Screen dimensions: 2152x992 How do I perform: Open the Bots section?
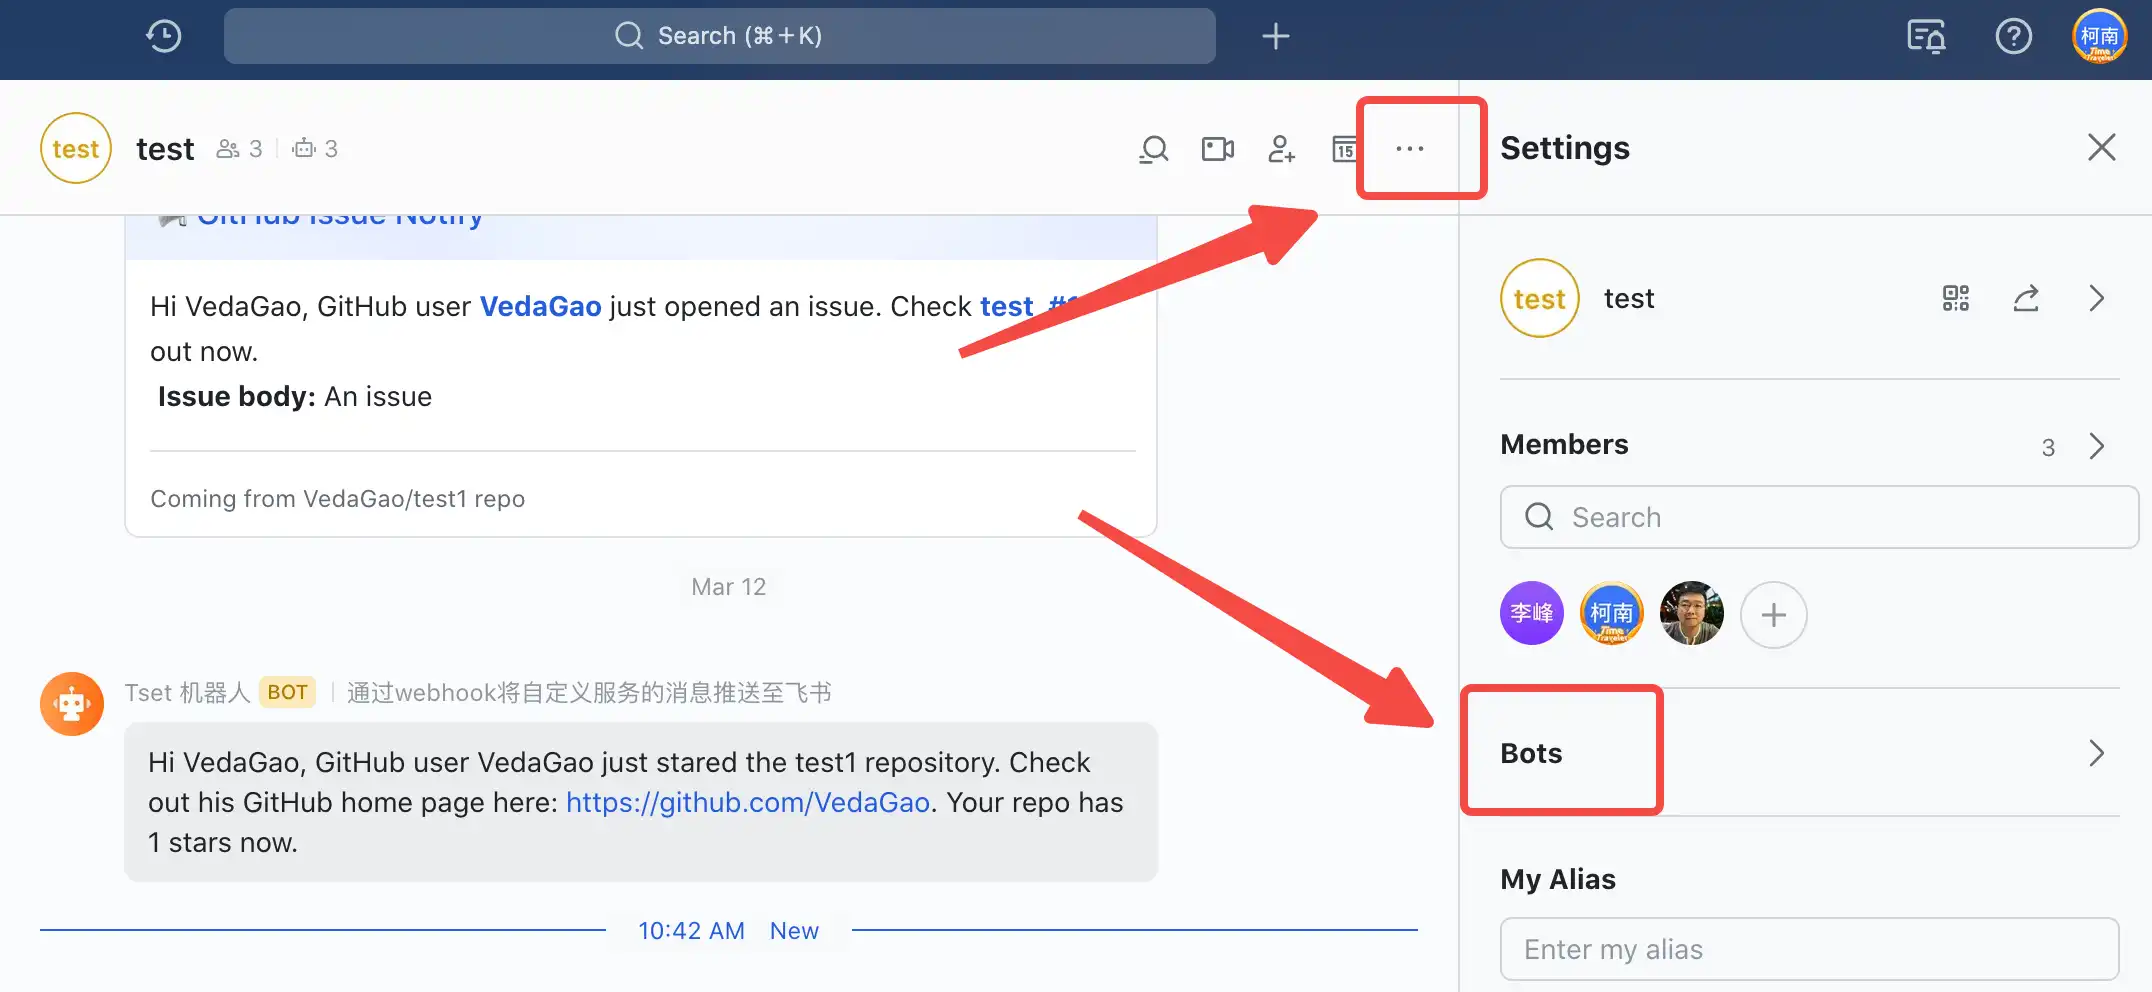tap(1809, 753)
